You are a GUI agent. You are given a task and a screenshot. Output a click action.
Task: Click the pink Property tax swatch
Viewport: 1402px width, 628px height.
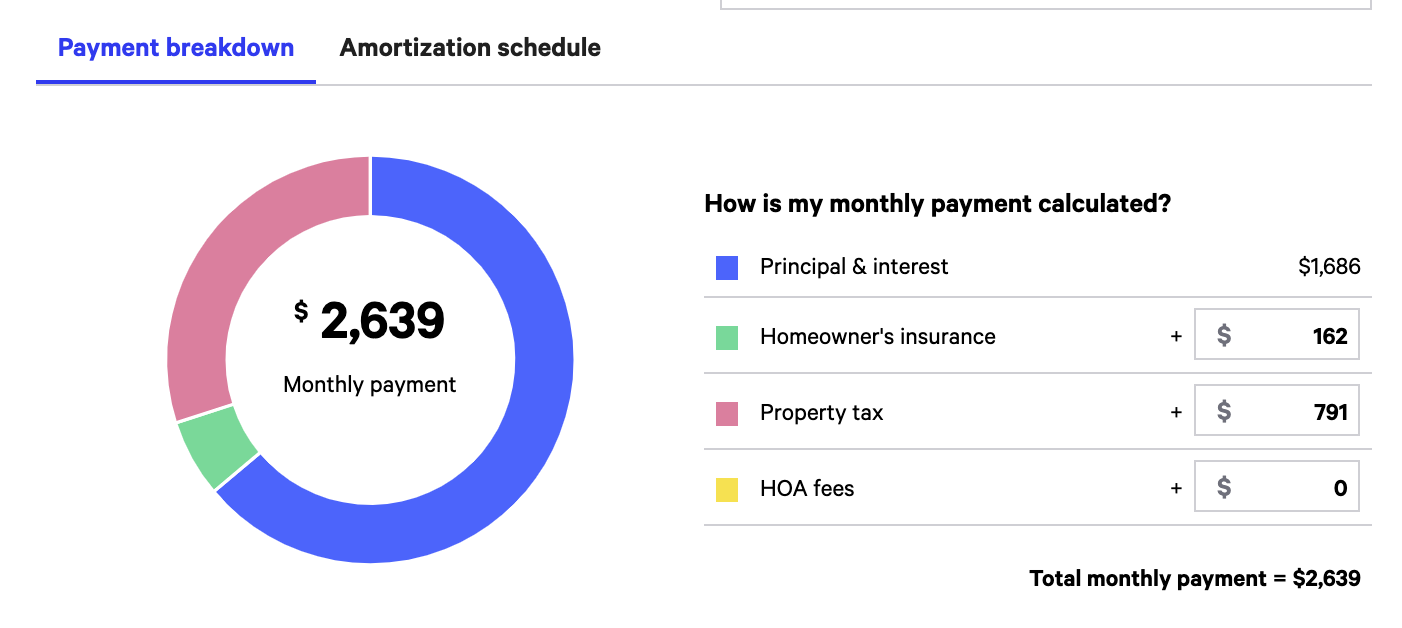(x=727, y=413)
